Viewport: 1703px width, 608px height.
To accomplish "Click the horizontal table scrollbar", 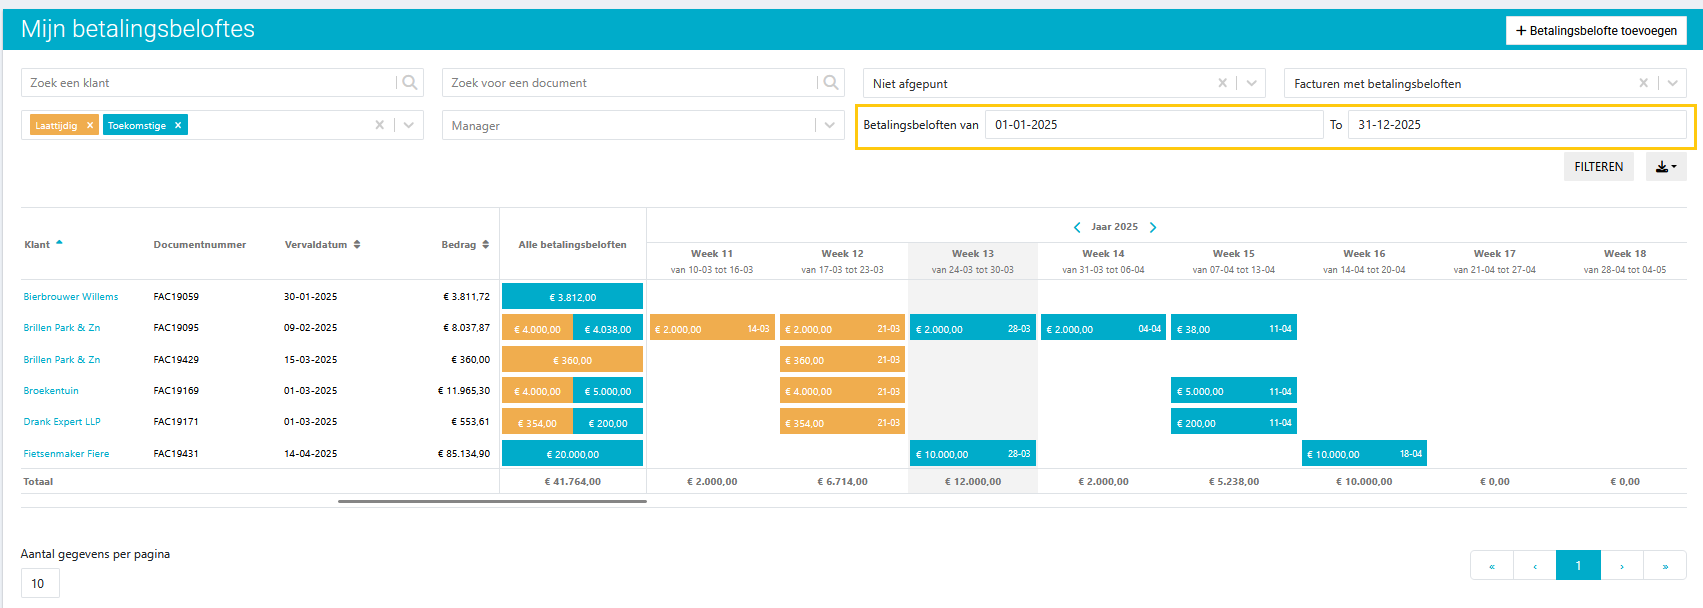I will point(492,501).
